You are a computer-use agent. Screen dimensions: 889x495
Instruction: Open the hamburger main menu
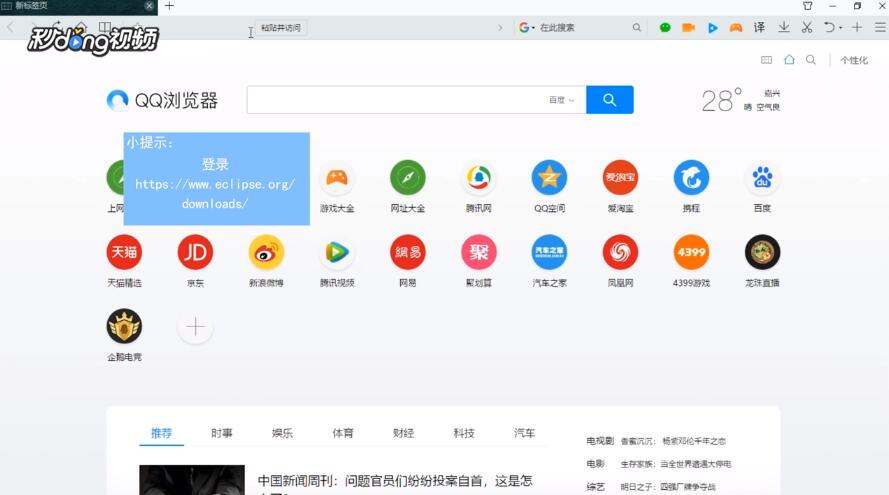pos(880,27)
